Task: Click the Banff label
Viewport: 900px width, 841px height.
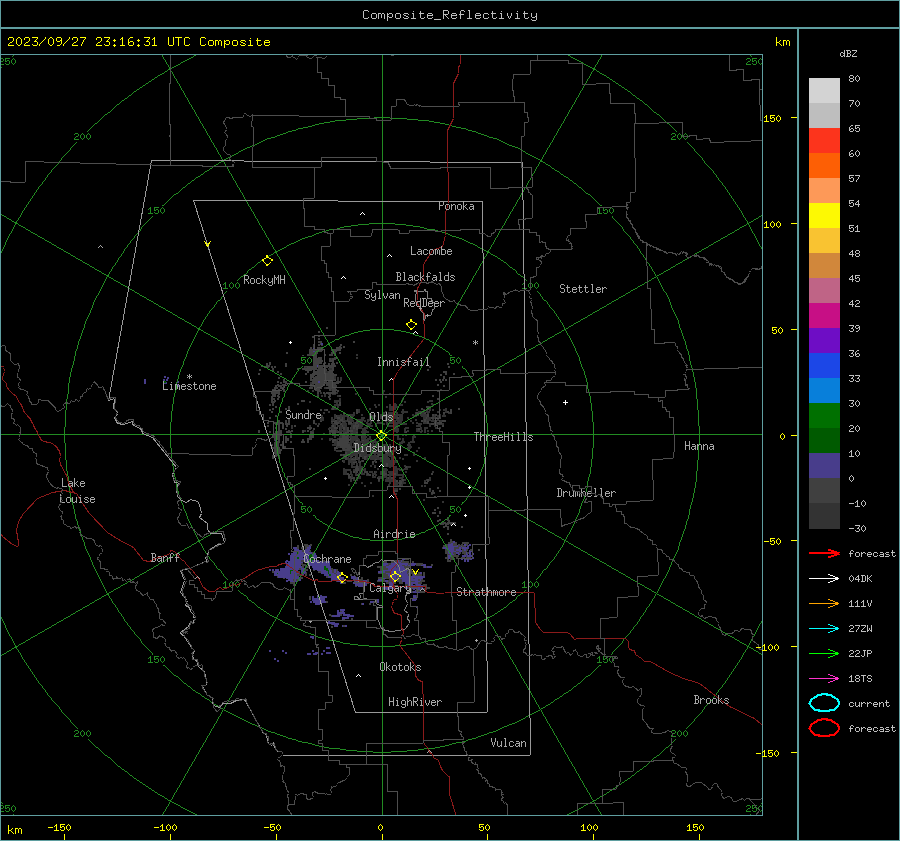Action: point(165,558)
